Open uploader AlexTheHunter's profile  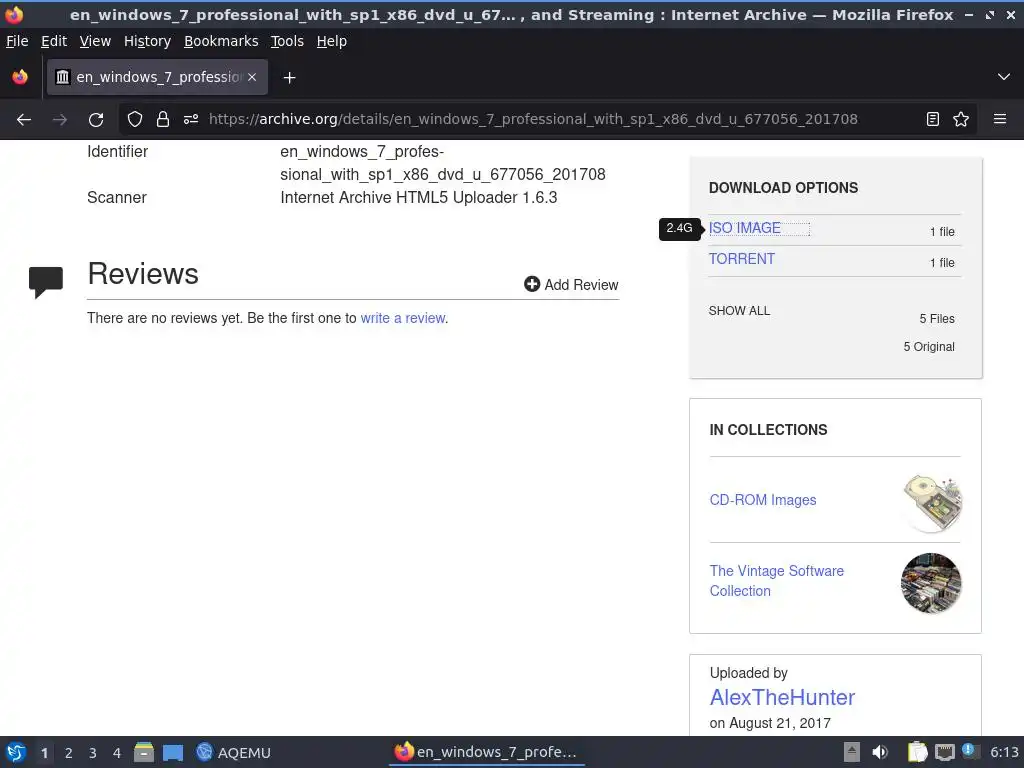tap(782, 697)
